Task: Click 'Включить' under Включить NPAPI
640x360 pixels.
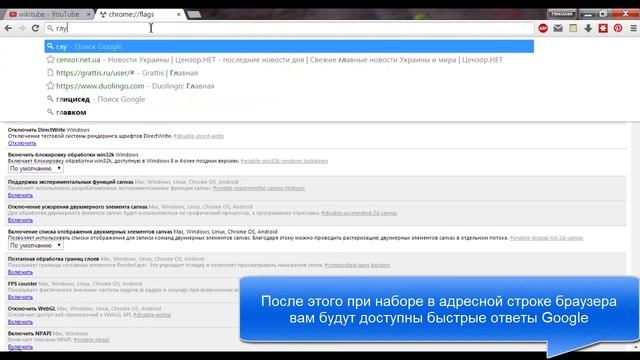Action: coord(20,347)
